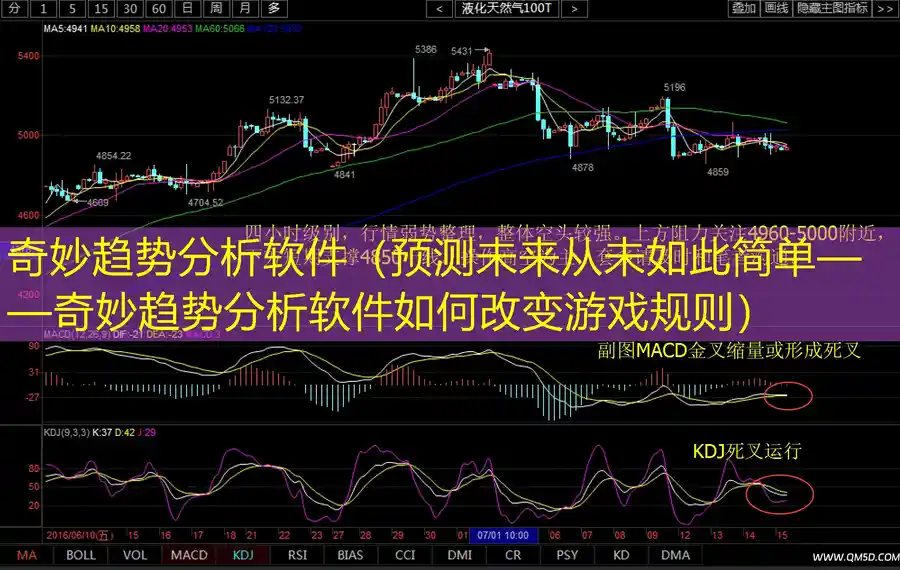The width and height of the screenshot is (900, 570).
Task: Select the BIAS indicator tab
Action: 350,555
